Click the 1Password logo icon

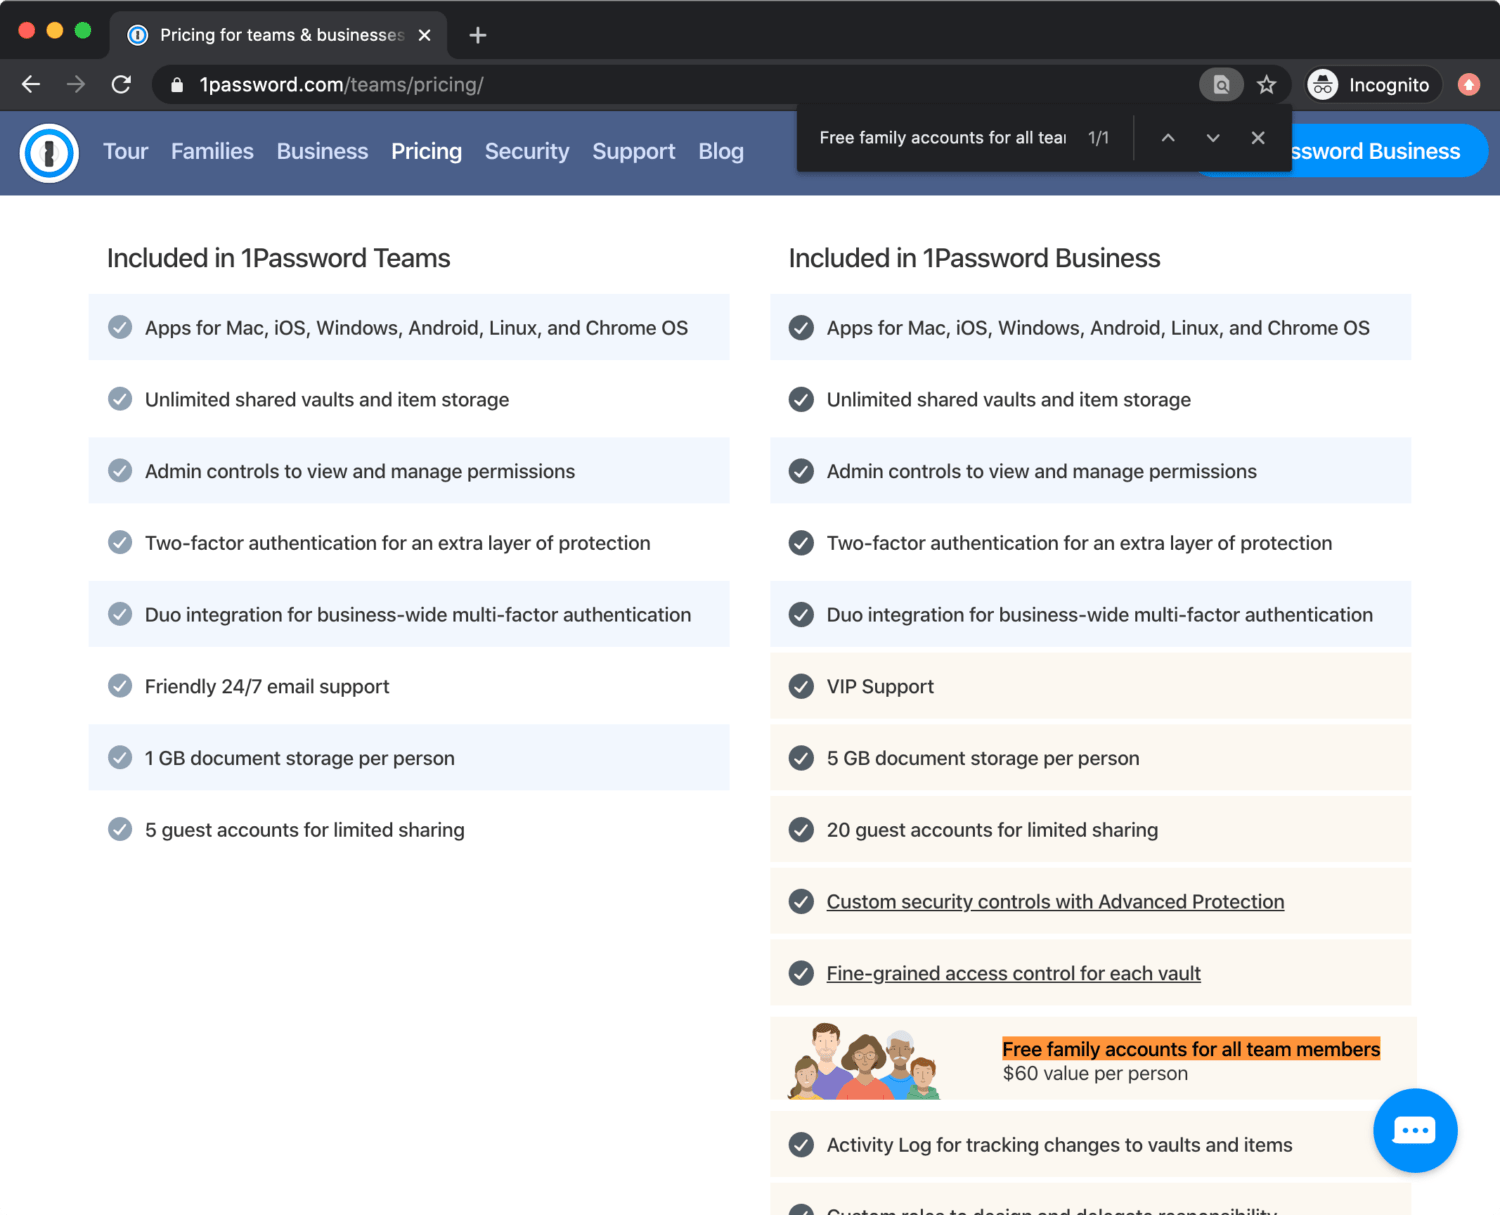click(49, 153)
